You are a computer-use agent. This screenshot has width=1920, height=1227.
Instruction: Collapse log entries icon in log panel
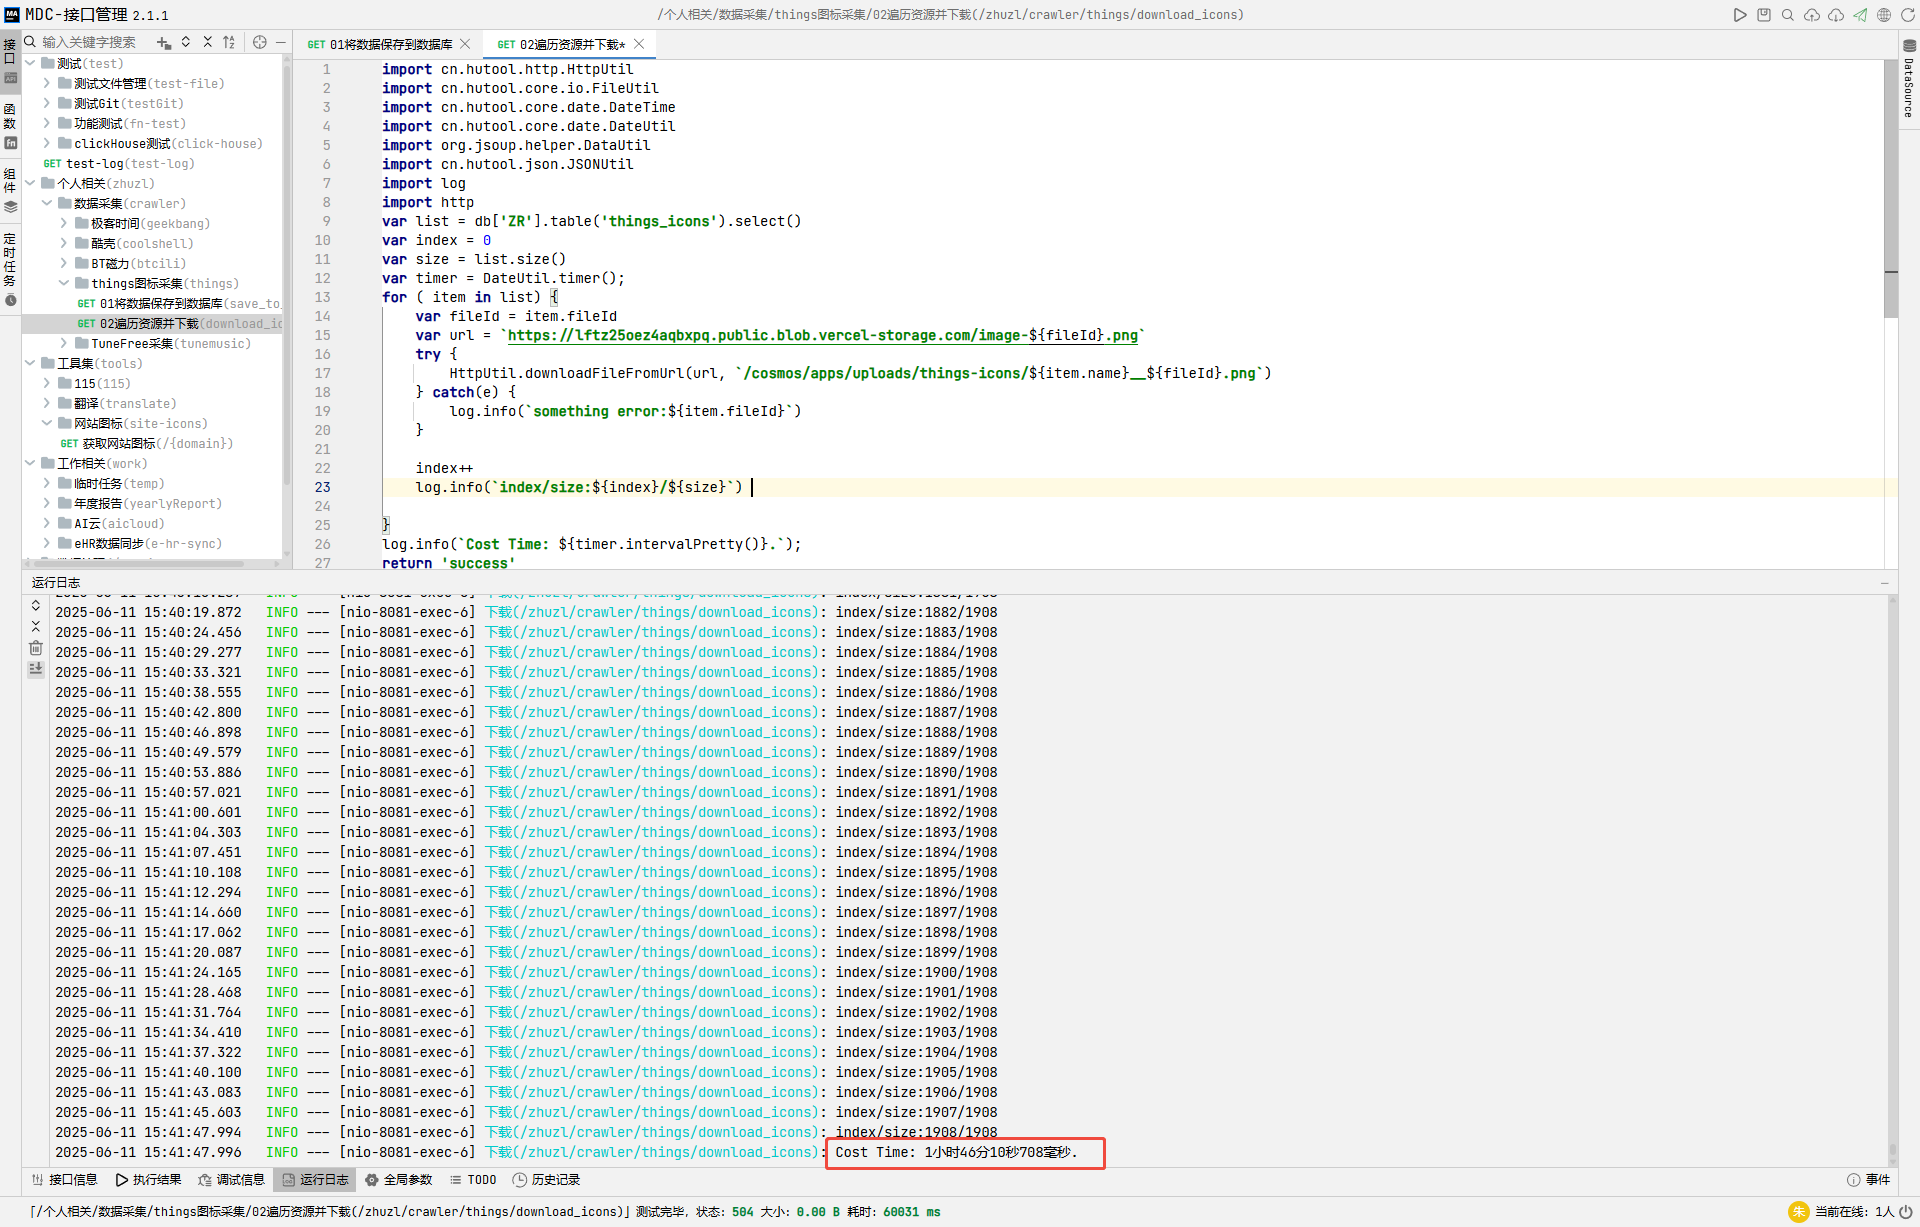click(36, 627)
